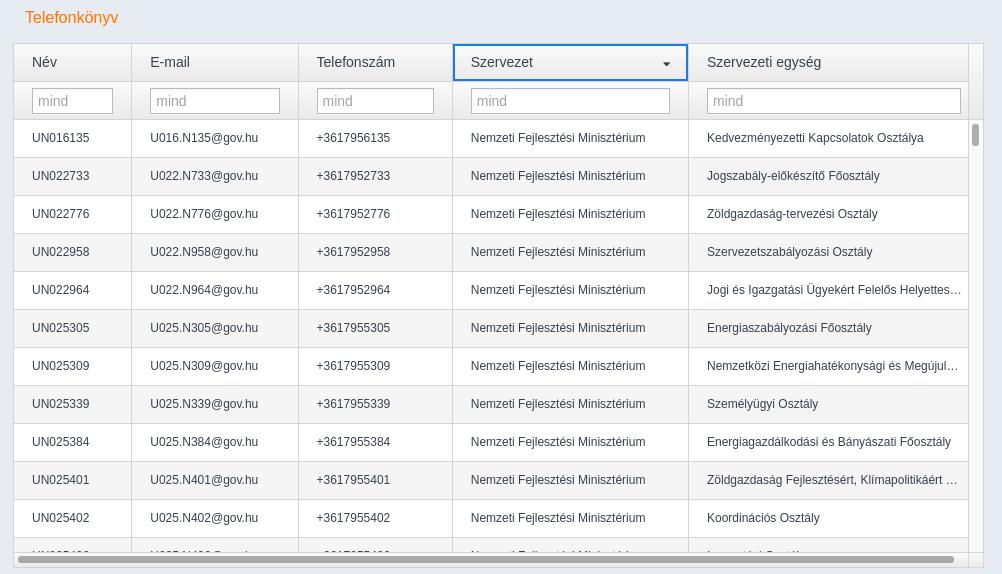The height and width of the screenshot is (574, 1002).
Task: Select phone number +3617955339
Action: tap(353, 404)
